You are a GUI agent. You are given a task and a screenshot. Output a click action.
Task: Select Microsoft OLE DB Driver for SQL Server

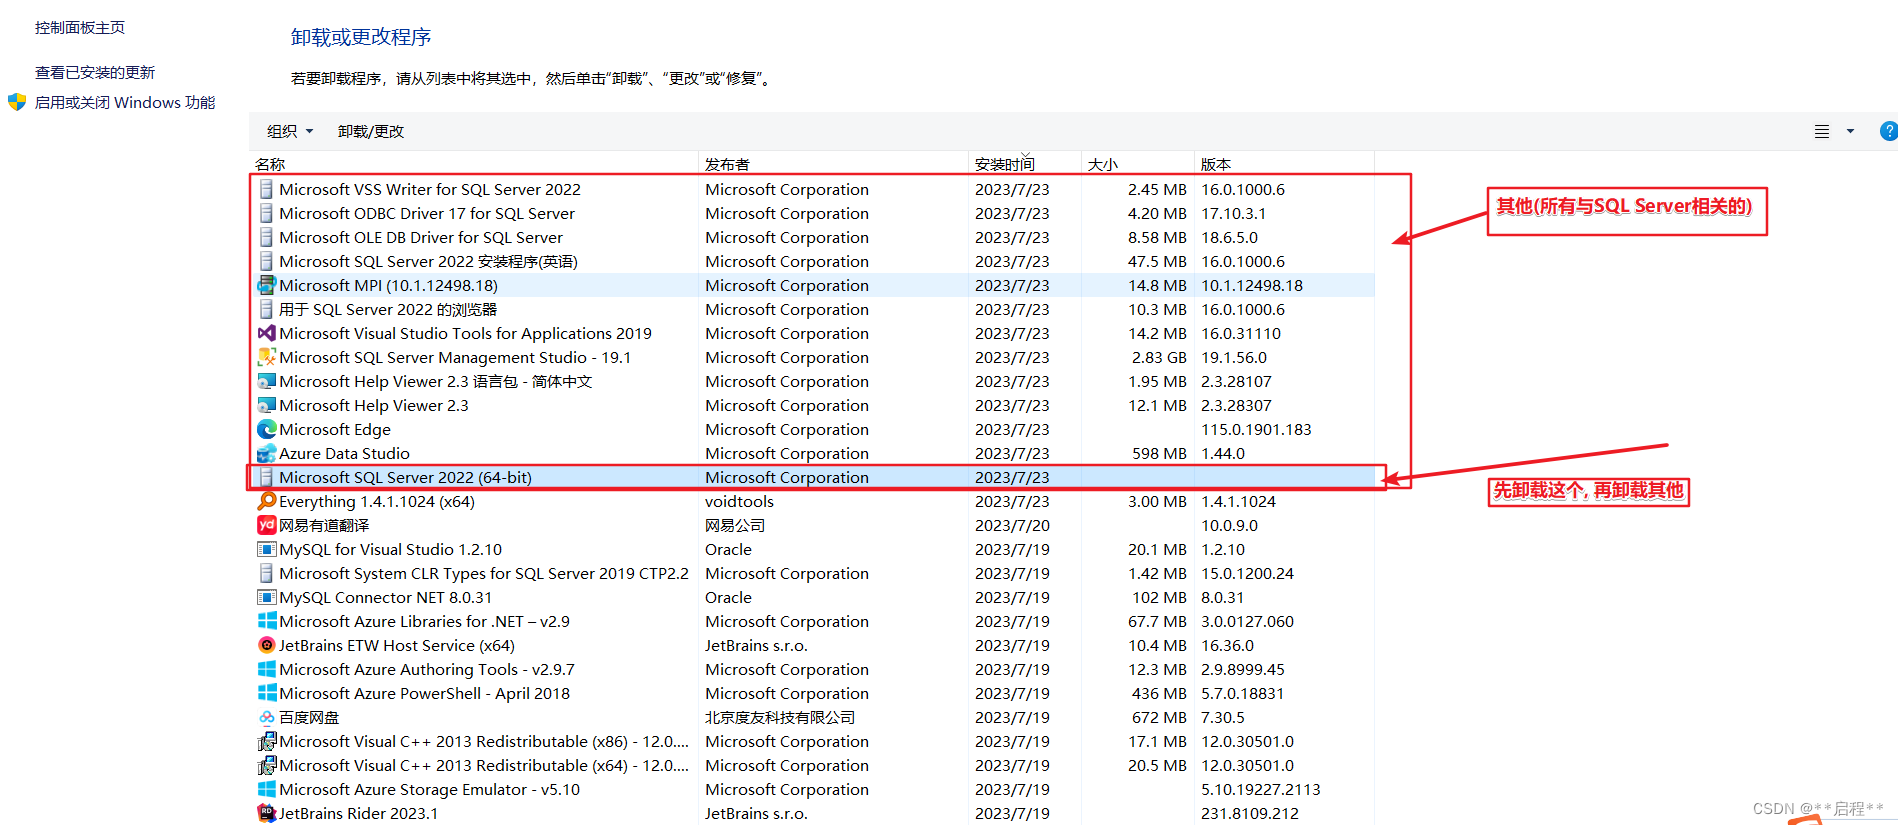(x=815, y=237)
